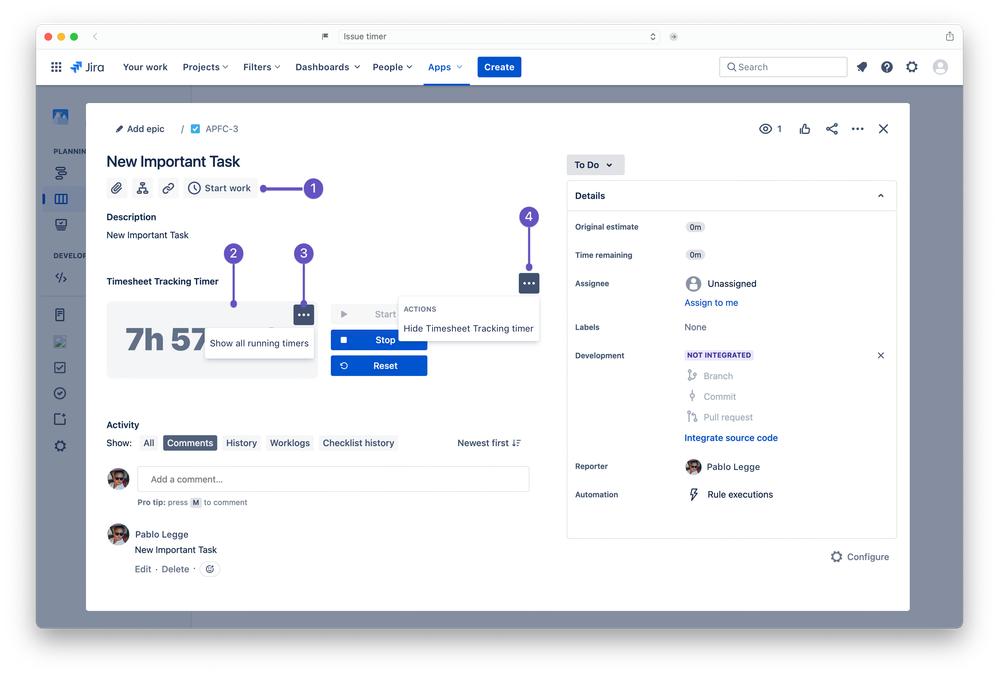Select the Comments activity tab
999x676 pixels.
190,443
